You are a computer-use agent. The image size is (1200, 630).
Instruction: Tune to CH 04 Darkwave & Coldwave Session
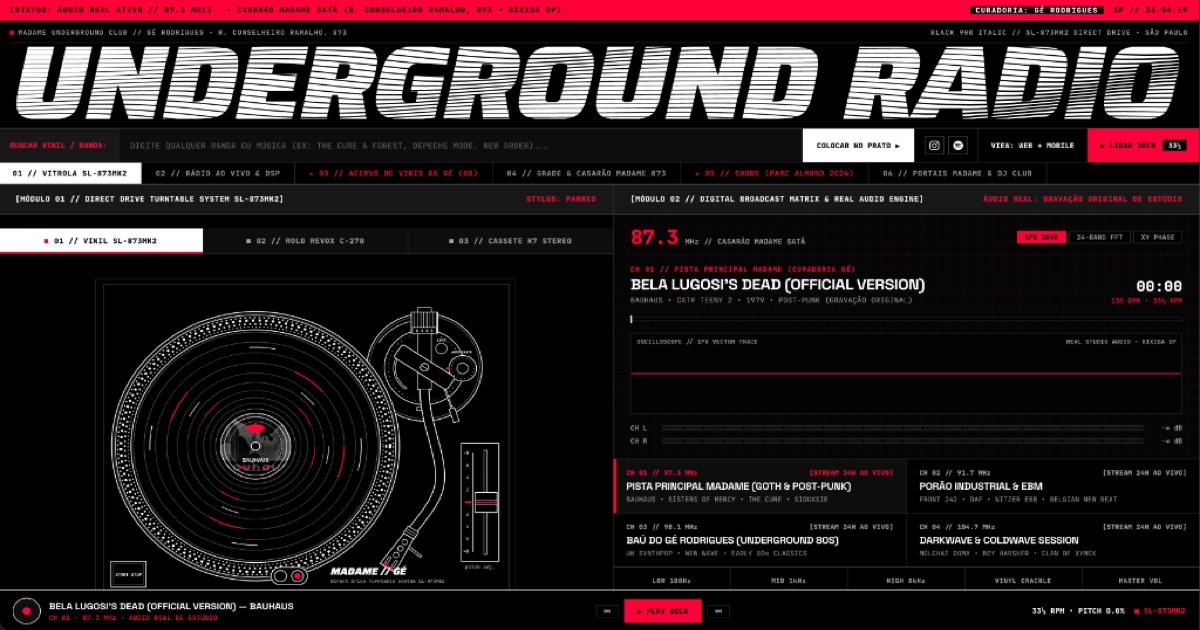pyautogui.click(x=1053, y=540)
